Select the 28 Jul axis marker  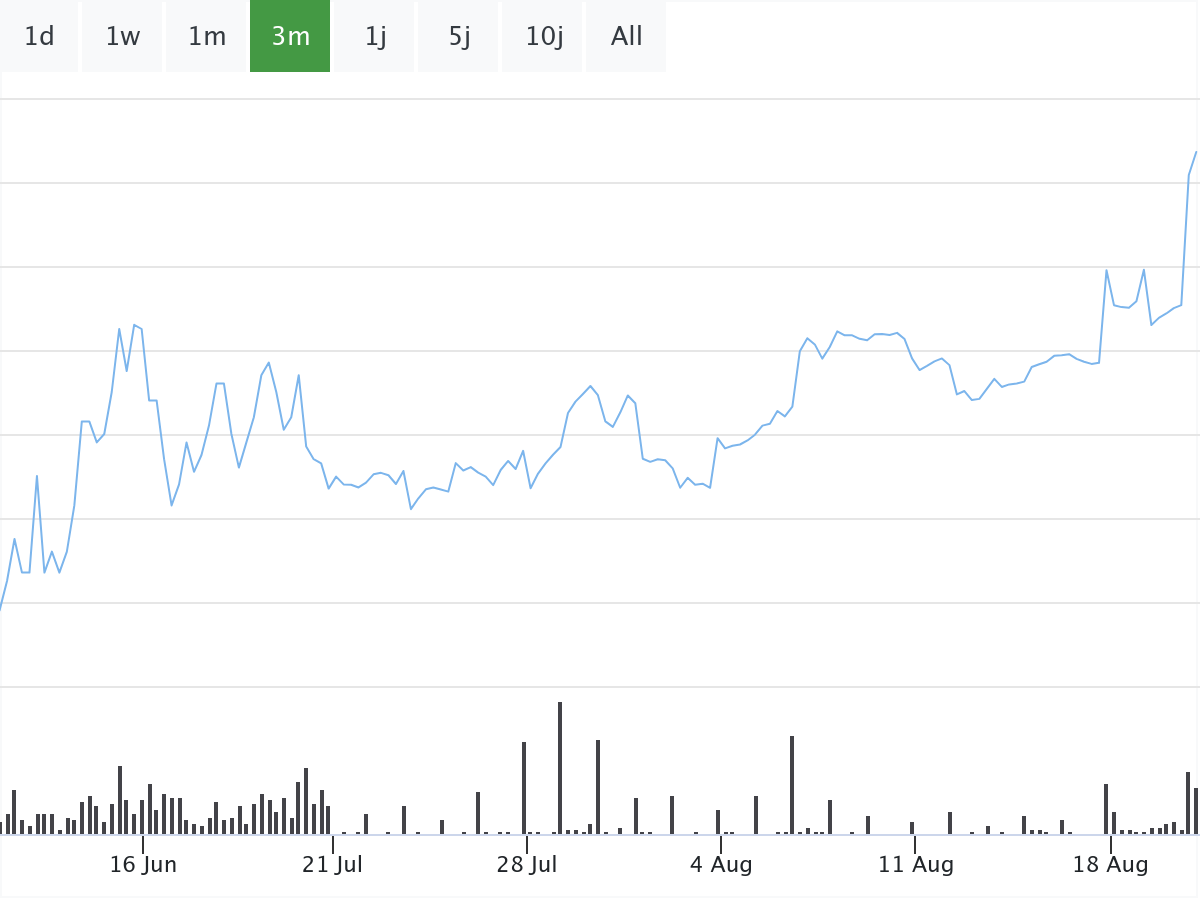tap(526, 865)
